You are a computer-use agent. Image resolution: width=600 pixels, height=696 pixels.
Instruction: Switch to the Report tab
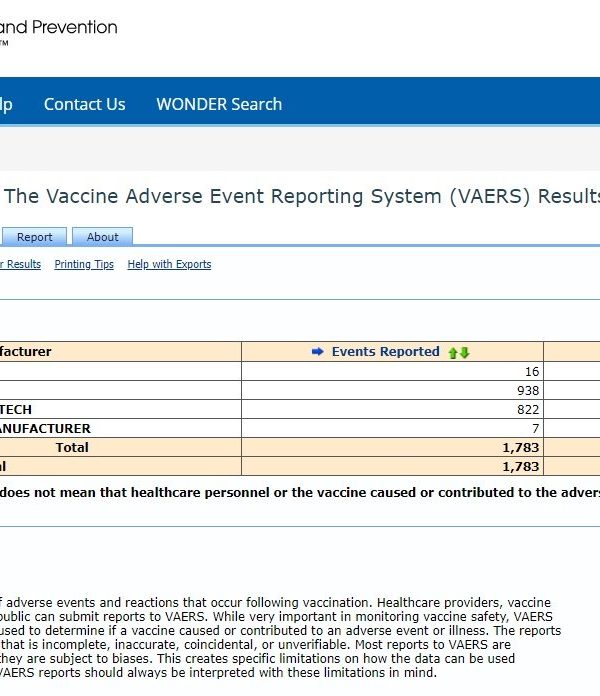[x=34, y=237]
